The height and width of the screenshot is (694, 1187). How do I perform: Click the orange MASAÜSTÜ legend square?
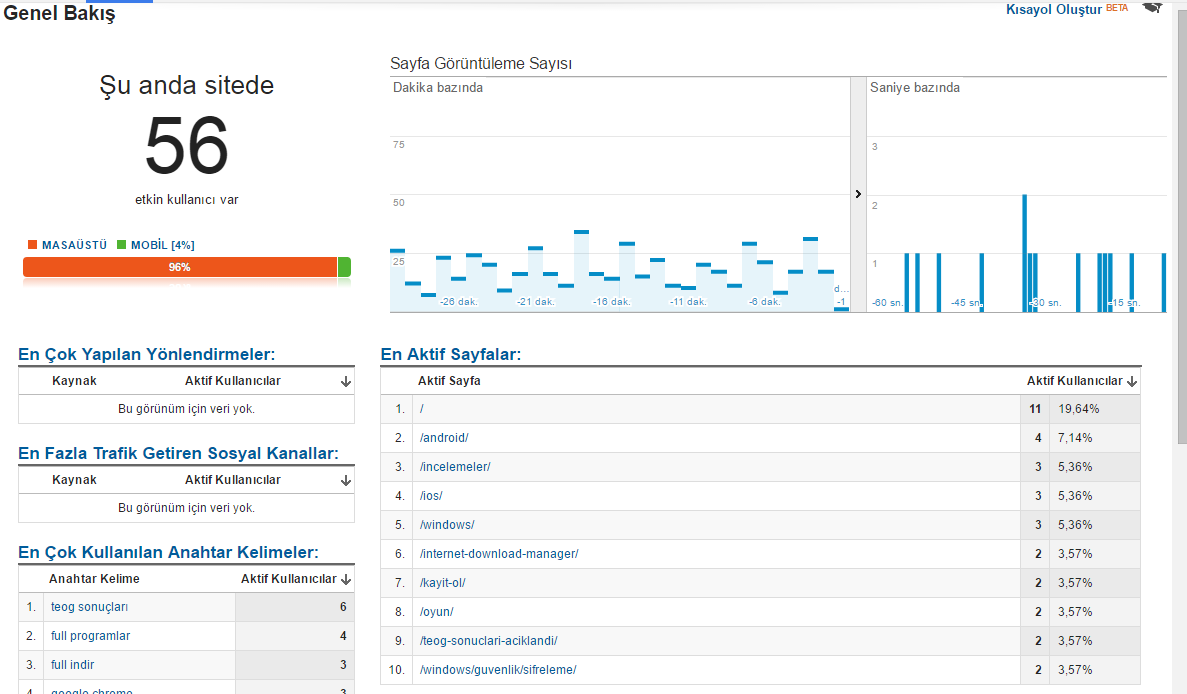33,244
